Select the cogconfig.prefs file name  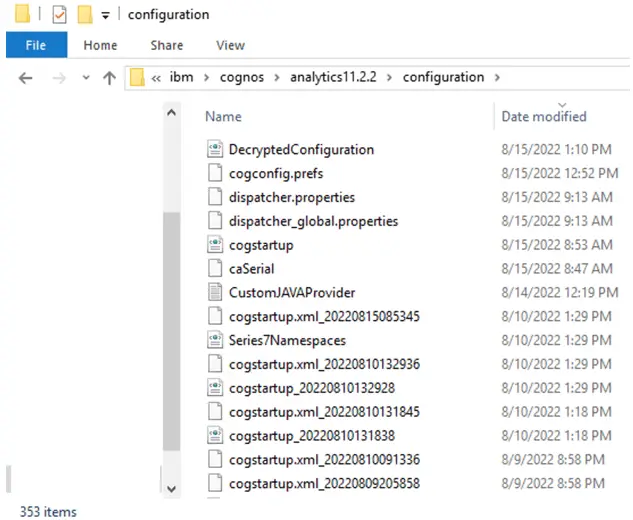(276, 173)
